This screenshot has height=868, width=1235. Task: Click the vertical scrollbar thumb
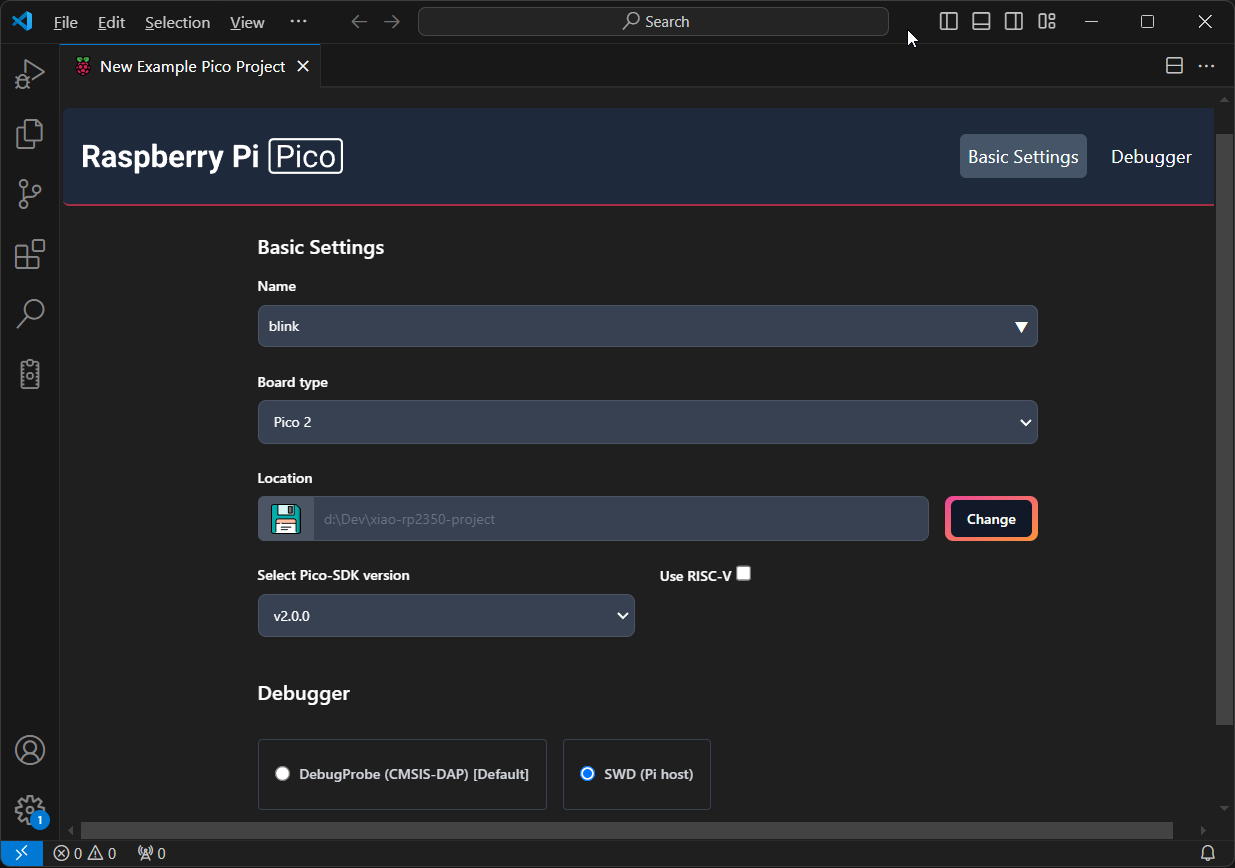1225,428
